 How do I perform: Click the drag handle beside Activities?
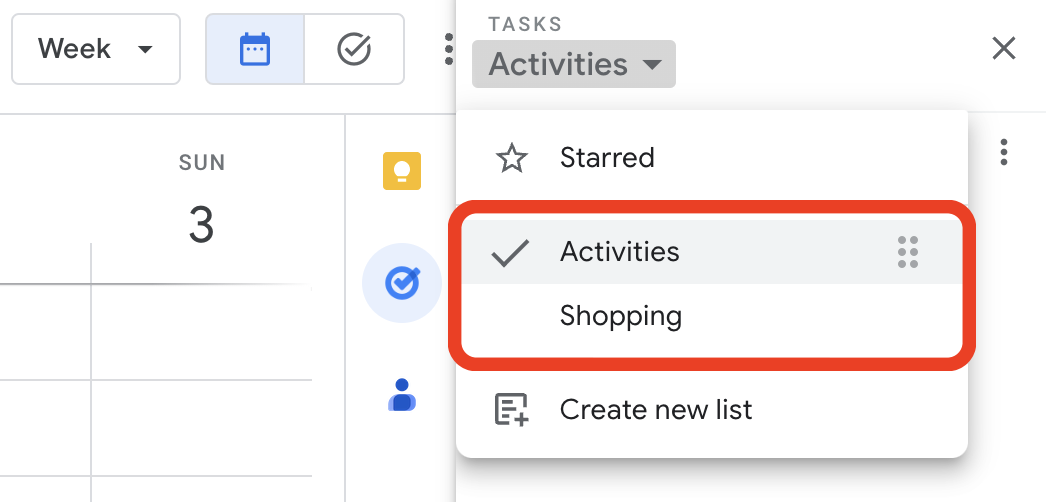click(908, 252)
